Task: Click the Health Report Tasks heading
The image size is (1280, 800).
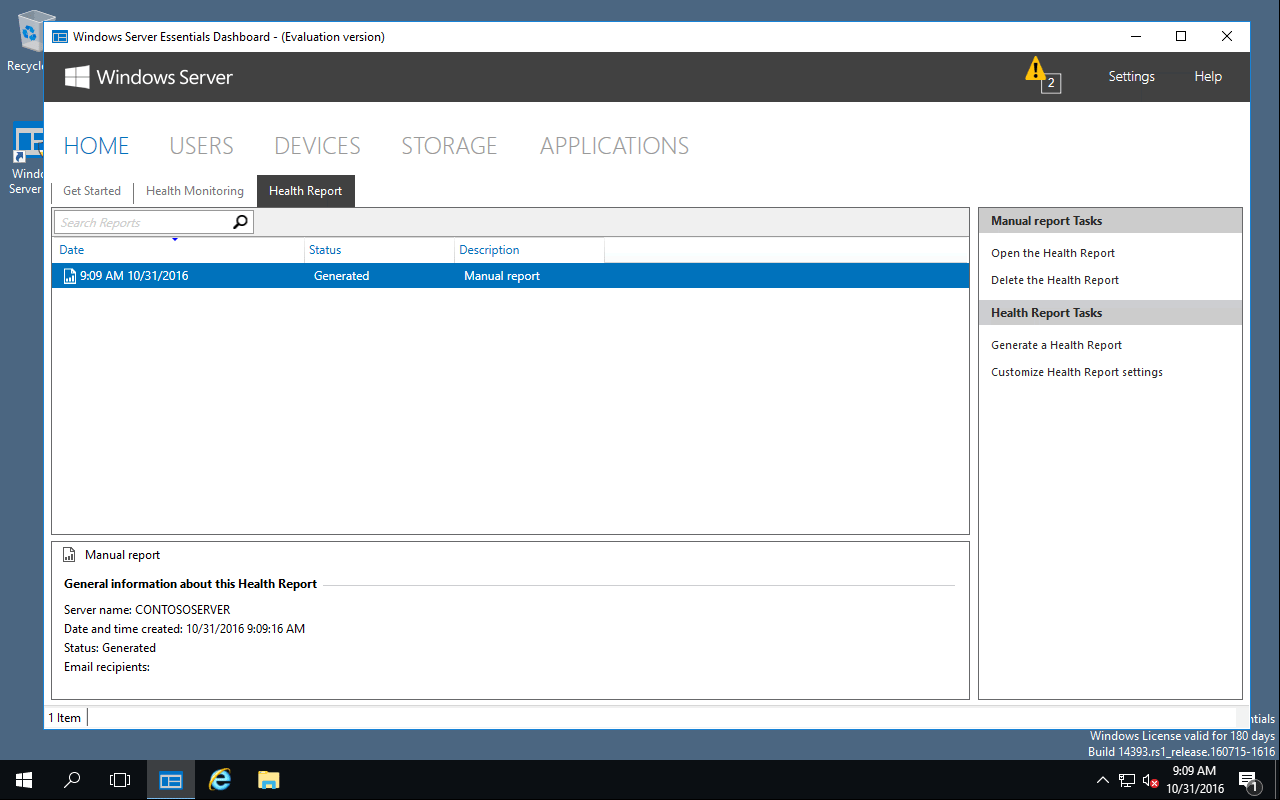Action: [1046, 313]
